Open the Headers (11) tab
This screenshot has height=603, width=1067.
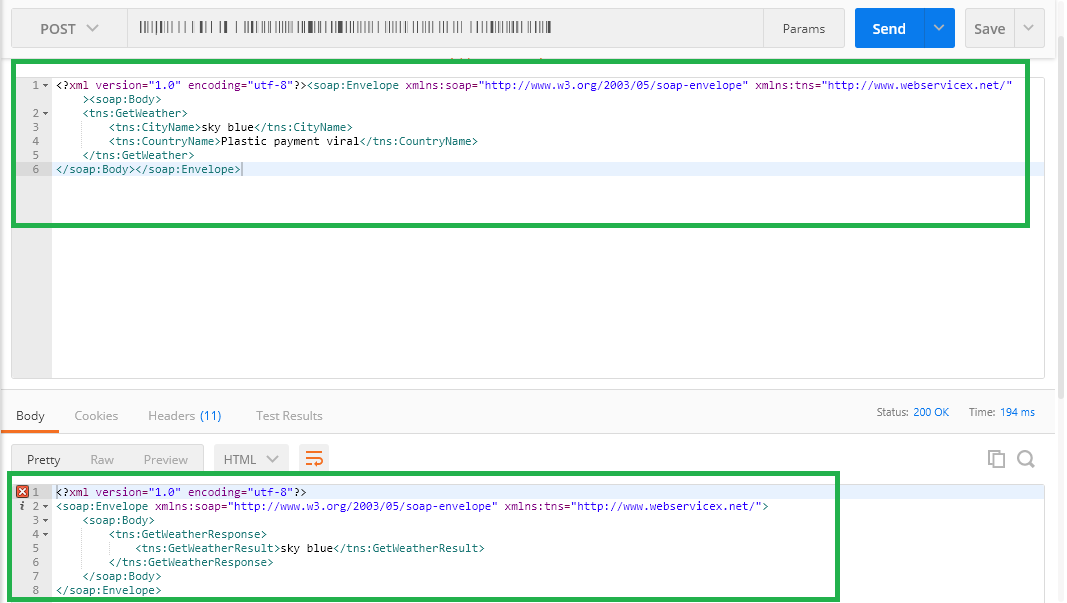click(184, 416)
